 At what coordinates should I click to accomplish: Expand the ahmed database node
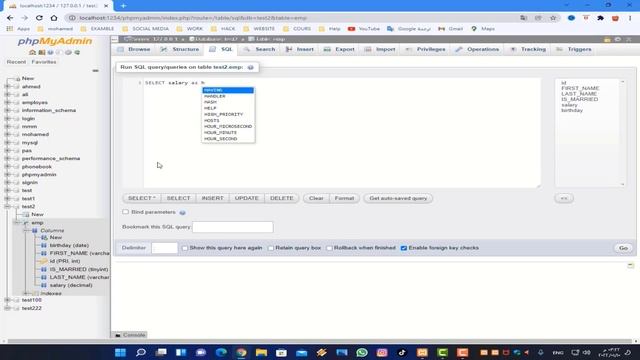click(x=7, y=87)
